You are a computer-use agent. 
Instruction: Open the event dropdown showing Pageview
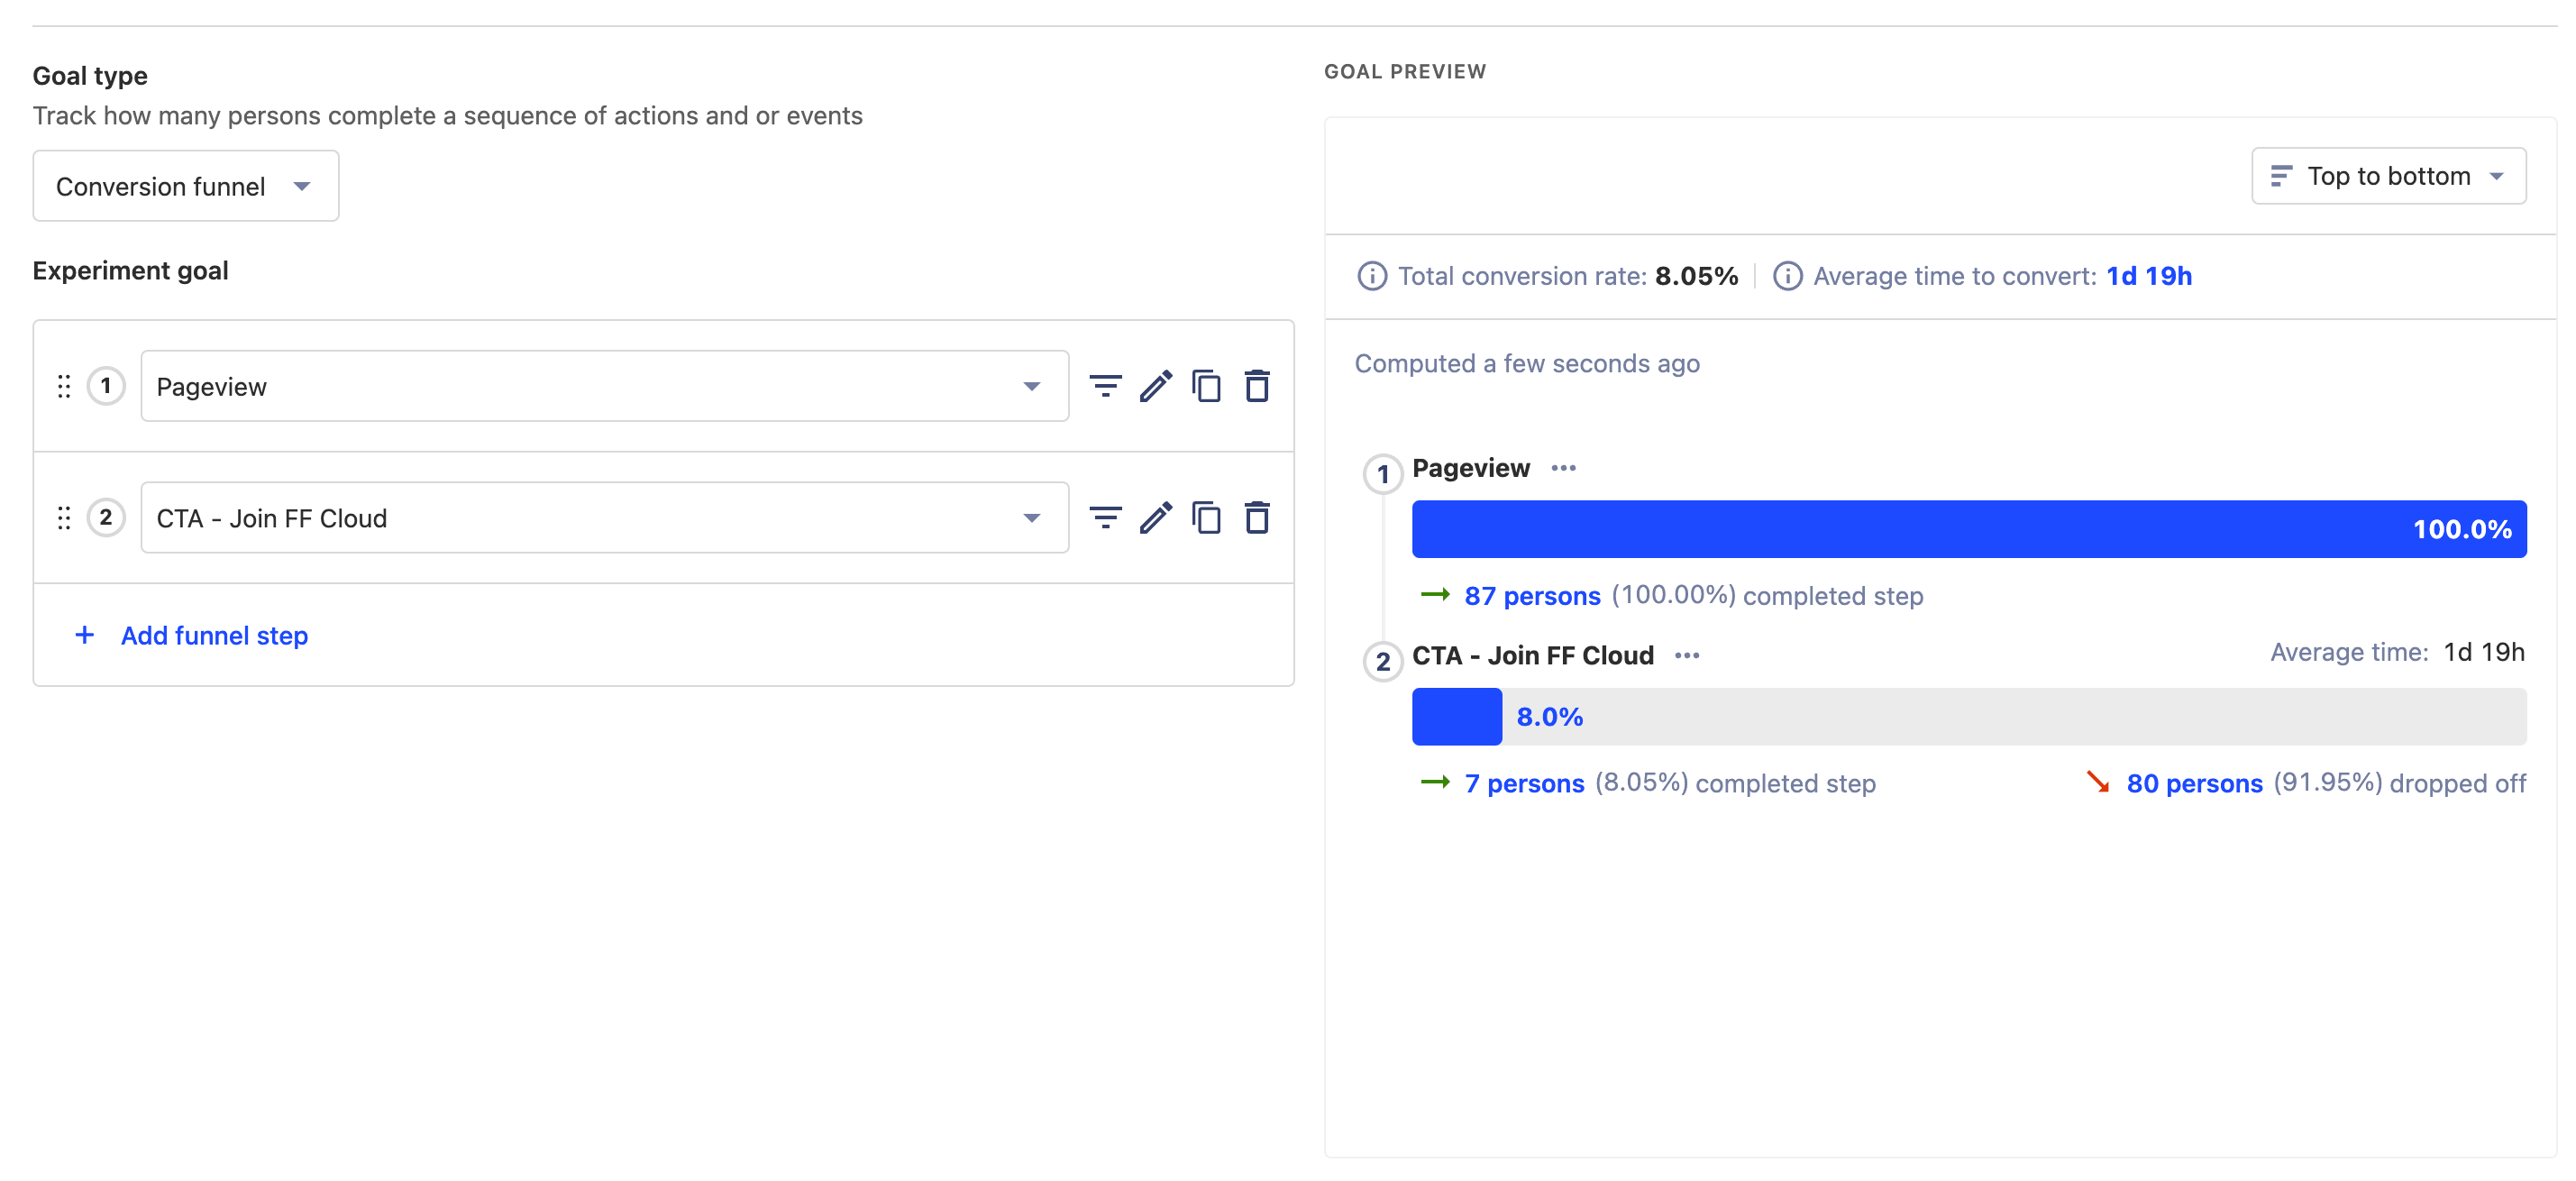[x=603, y=386]
